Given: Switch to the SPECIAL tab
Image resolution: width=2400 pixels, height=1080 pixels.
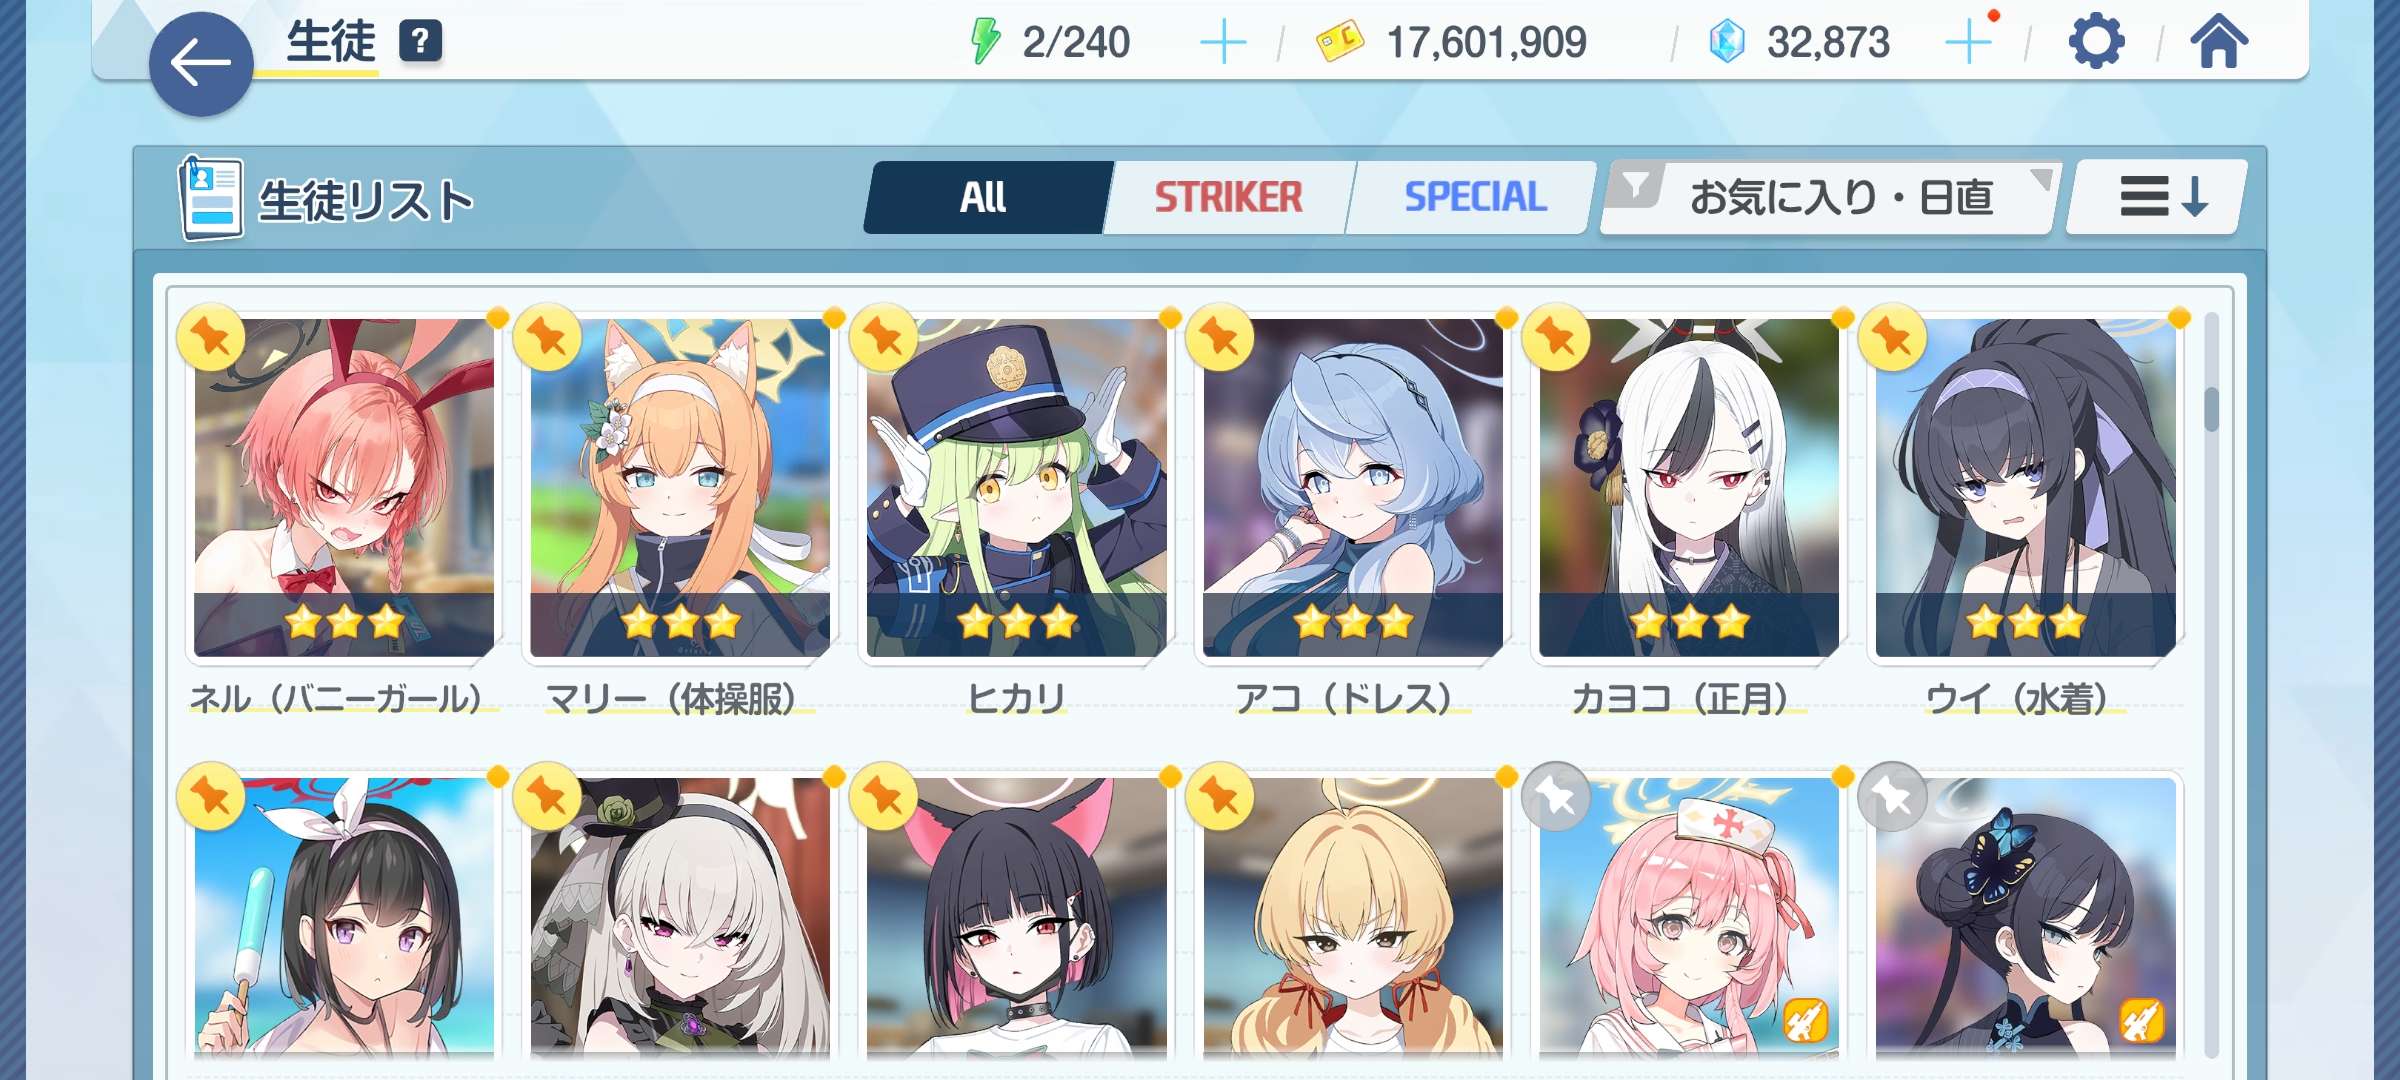Looking at the screenshot, I should pyautogui.click(x=1474, y=197).
